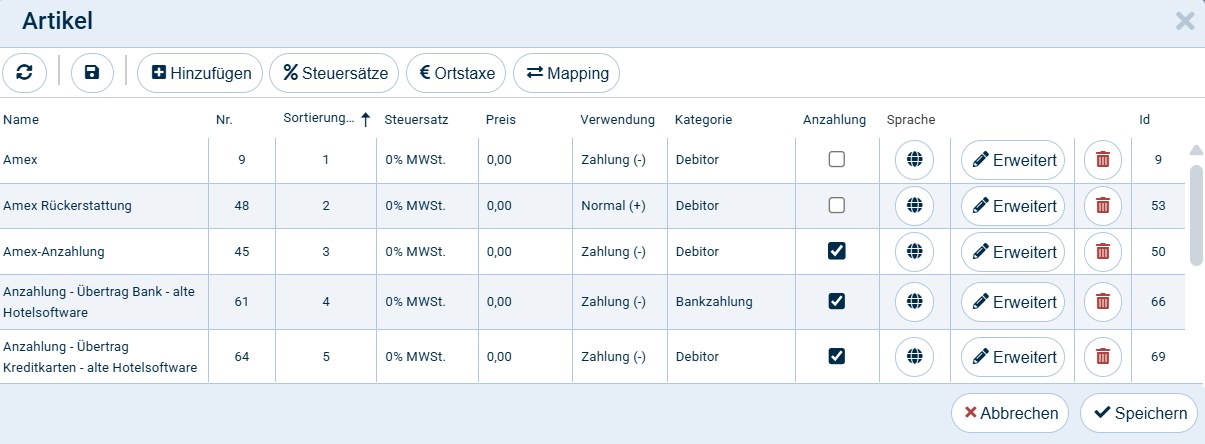
Task: Click Speichern to save changes
Action: click(x=1138, y=413)
